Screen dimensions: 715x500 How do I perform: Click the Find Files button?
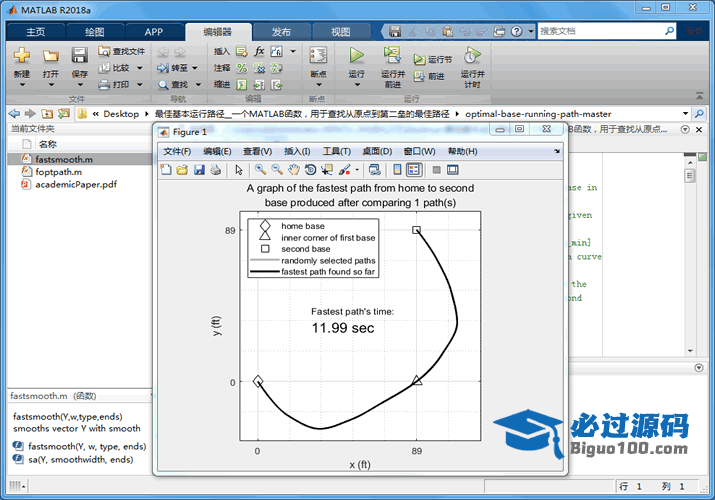click(122, 52)
